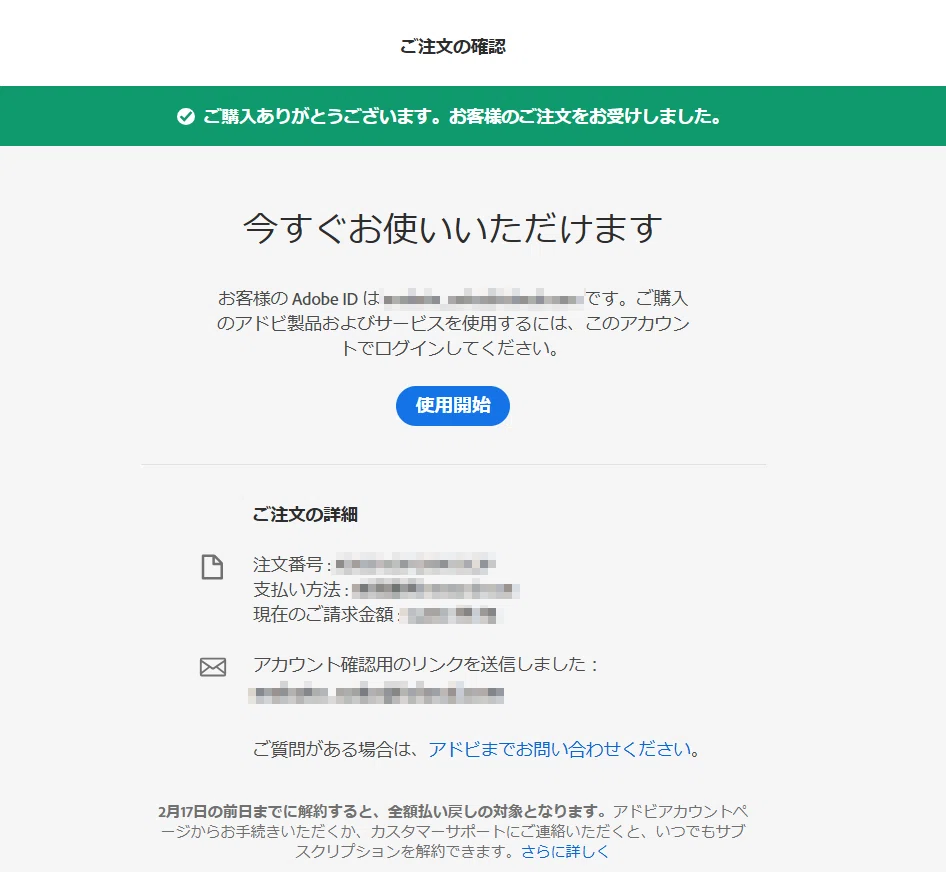Screen dimensions: 946x872
Task: Open the アドビまでお問い合わせください link
Action: [x=560, y=749]
